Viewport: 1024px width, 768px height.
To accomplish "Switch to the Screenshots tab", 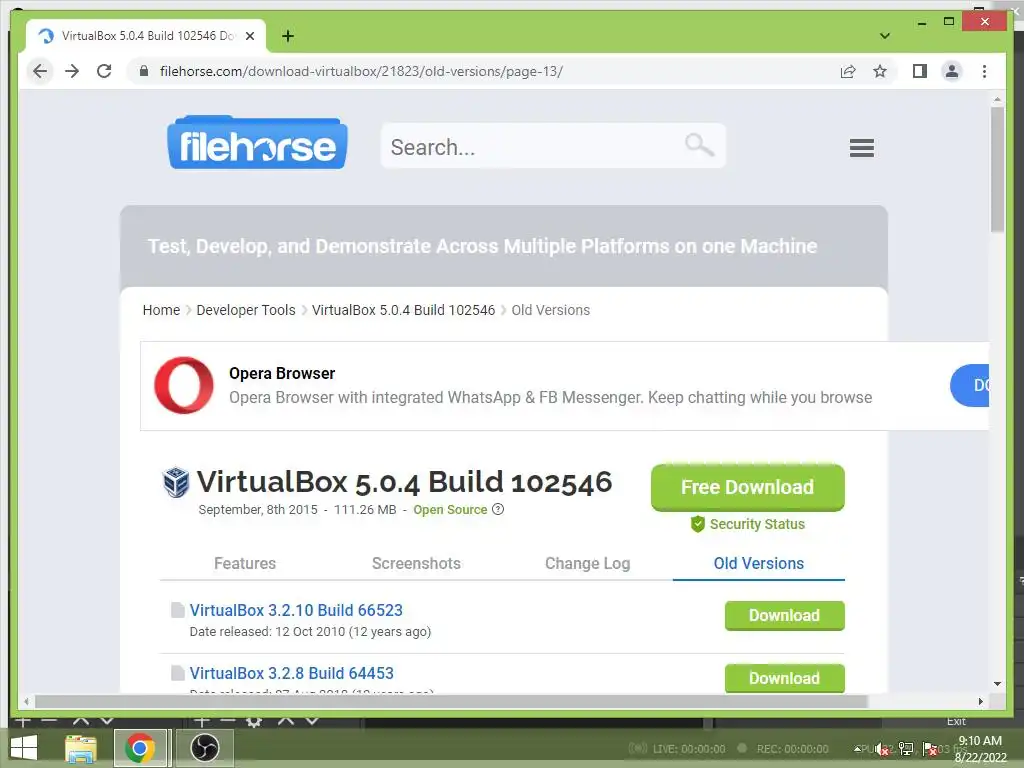I will tap(416, 563).
